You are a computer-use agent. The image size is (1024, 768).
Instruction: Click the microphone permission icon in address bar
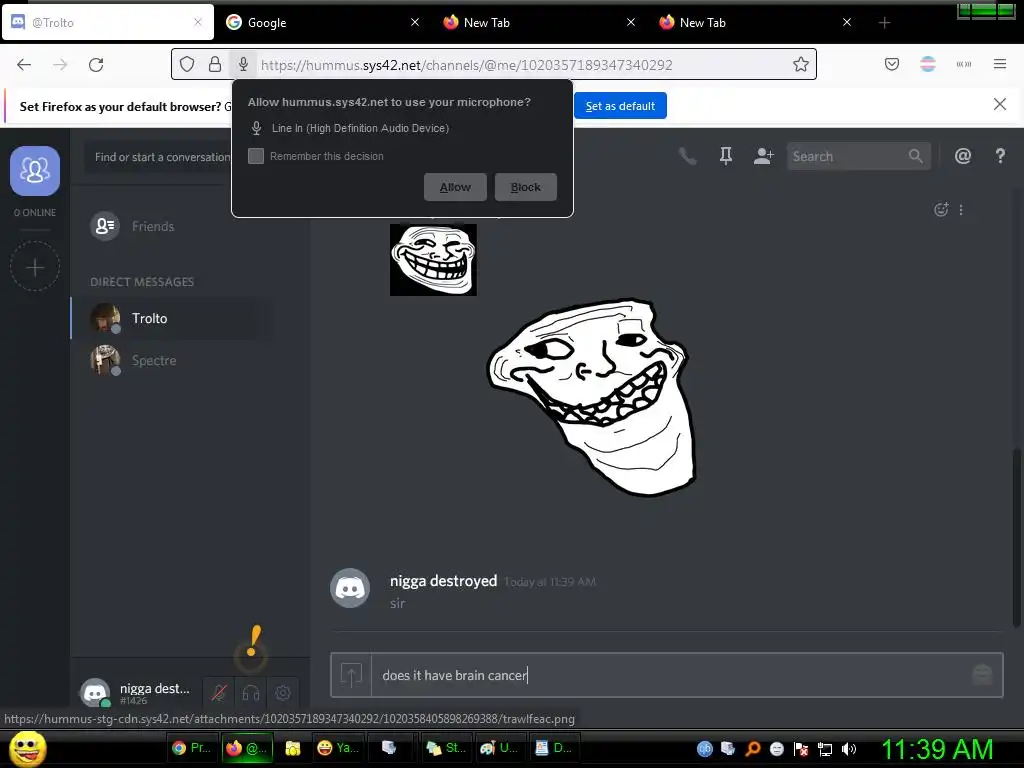pos(243,64)
